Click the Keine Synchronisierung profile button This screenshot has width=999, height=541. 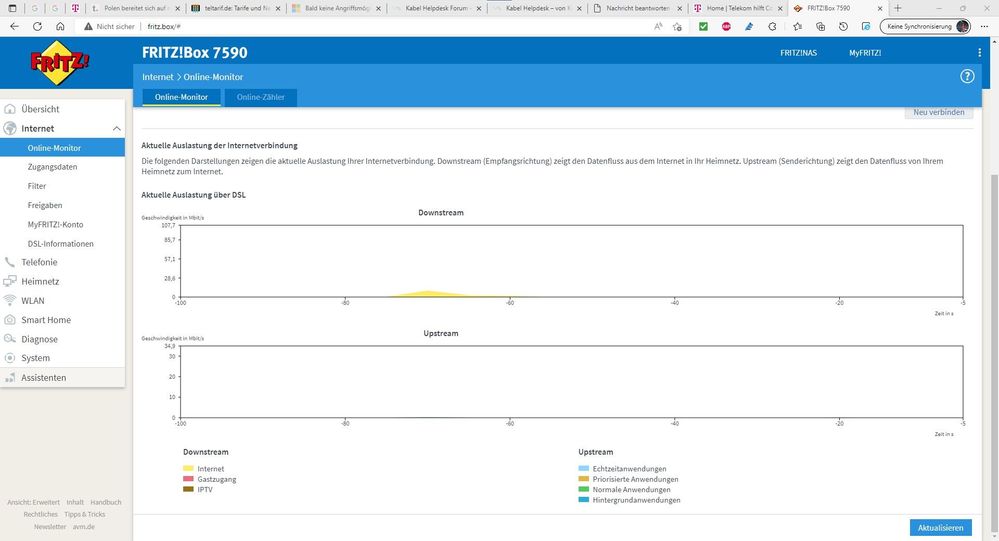[x=926, y=27]
